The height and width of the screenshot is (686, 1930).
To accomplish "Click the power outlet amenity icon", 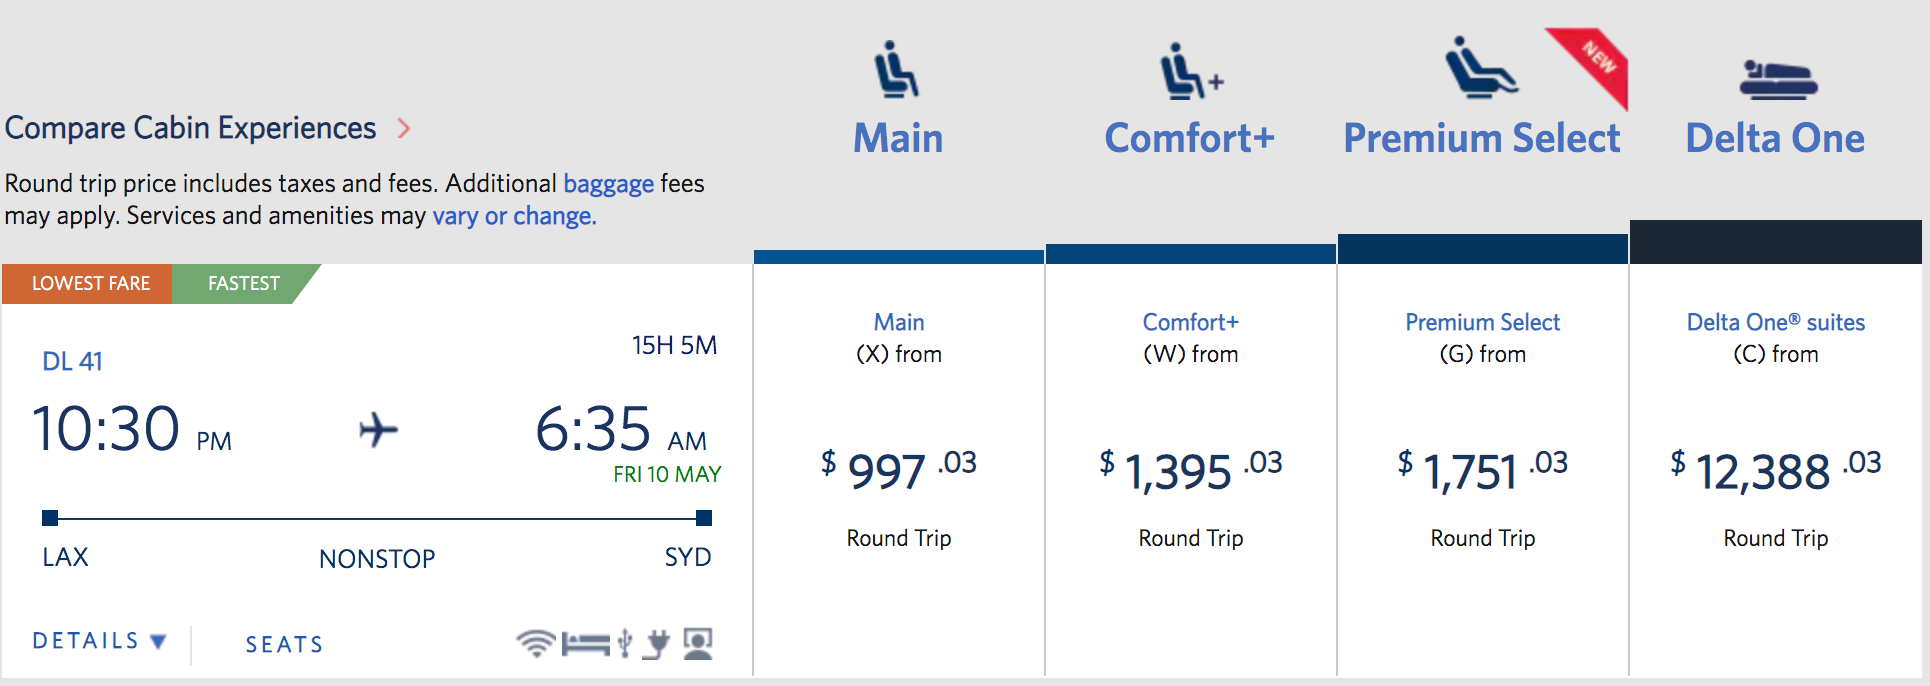I will point(657,644).
